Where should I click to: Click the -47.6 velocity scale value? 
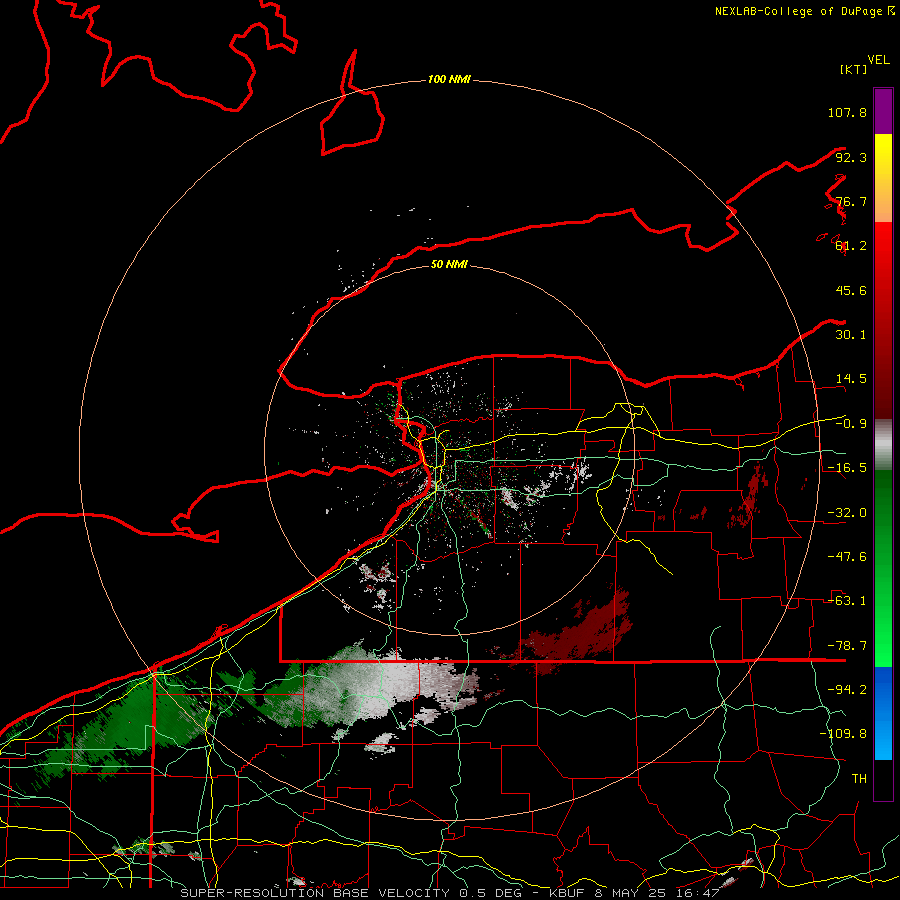[847, 557]
